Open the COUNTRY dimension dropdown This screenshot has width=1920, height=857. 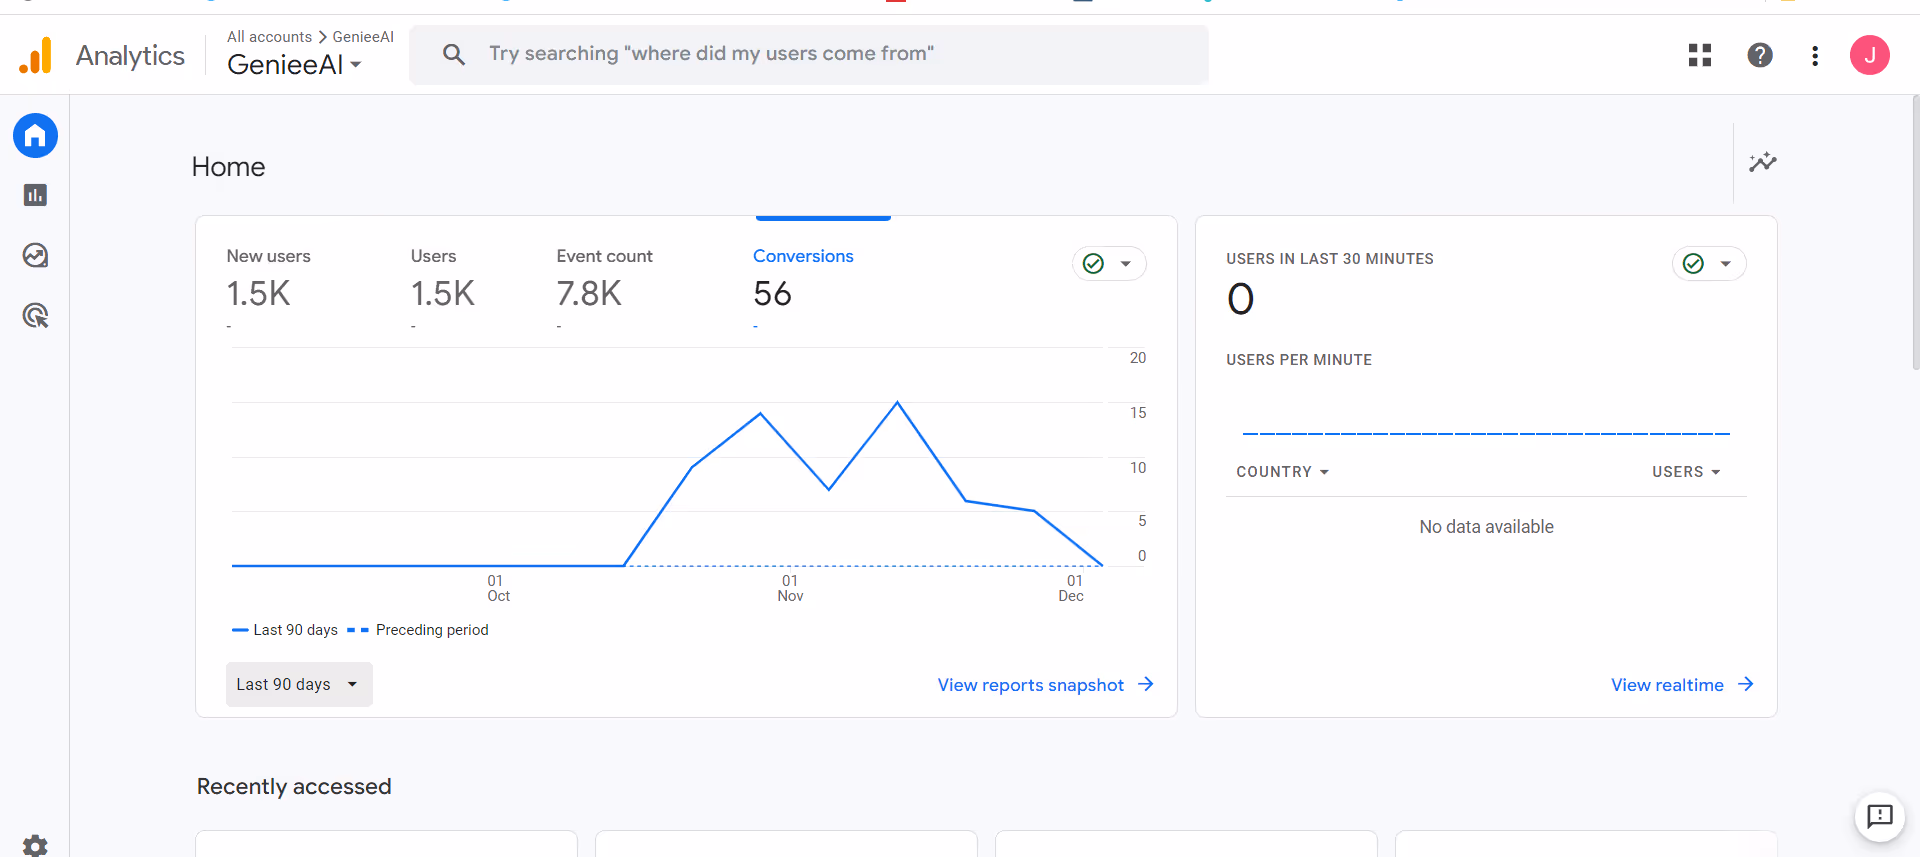click(x=1283, y=472)
